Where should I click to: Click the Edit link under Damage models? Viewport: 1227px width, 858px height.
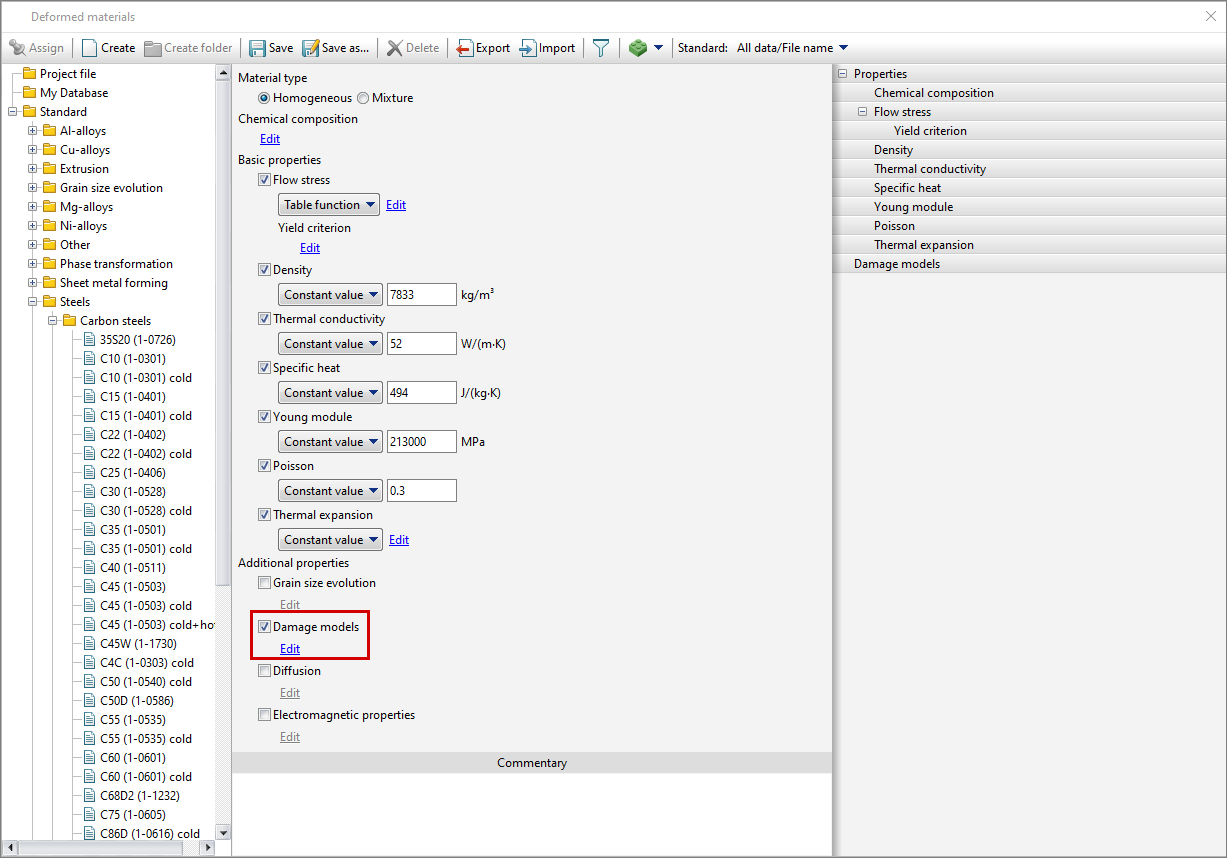(290, 649)
